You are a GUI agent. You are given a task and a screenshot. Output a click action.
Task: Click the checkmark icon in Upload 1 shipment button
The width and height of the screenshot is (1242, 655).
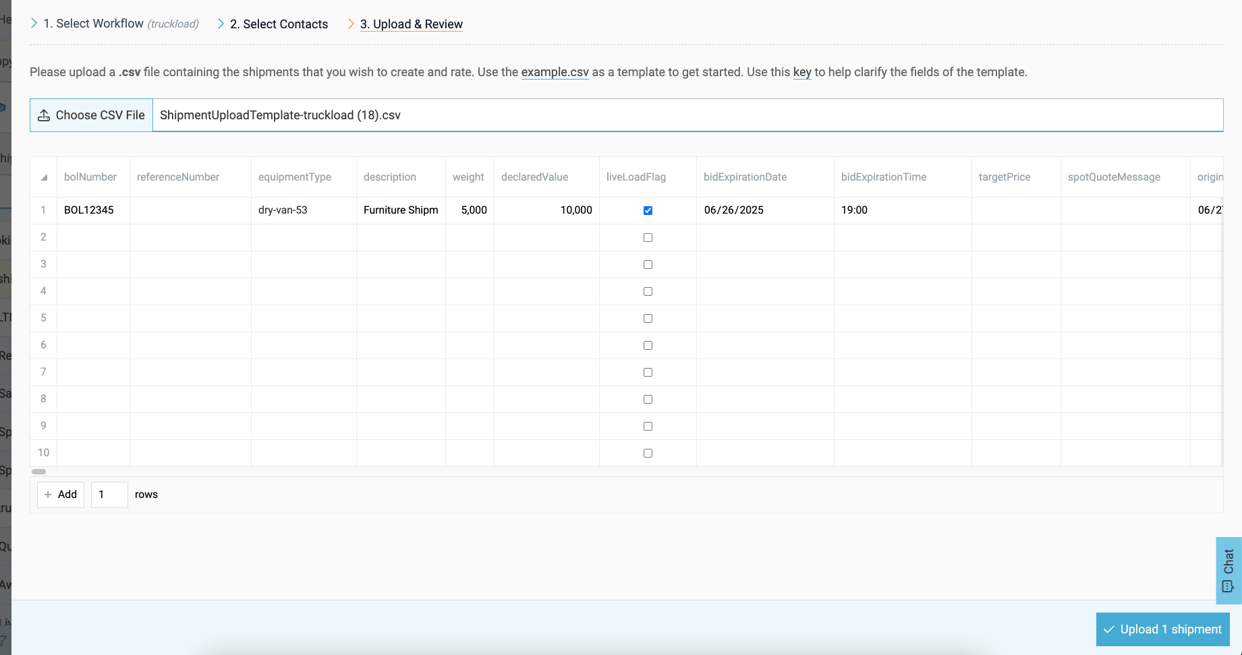(x=1110, y=629)
